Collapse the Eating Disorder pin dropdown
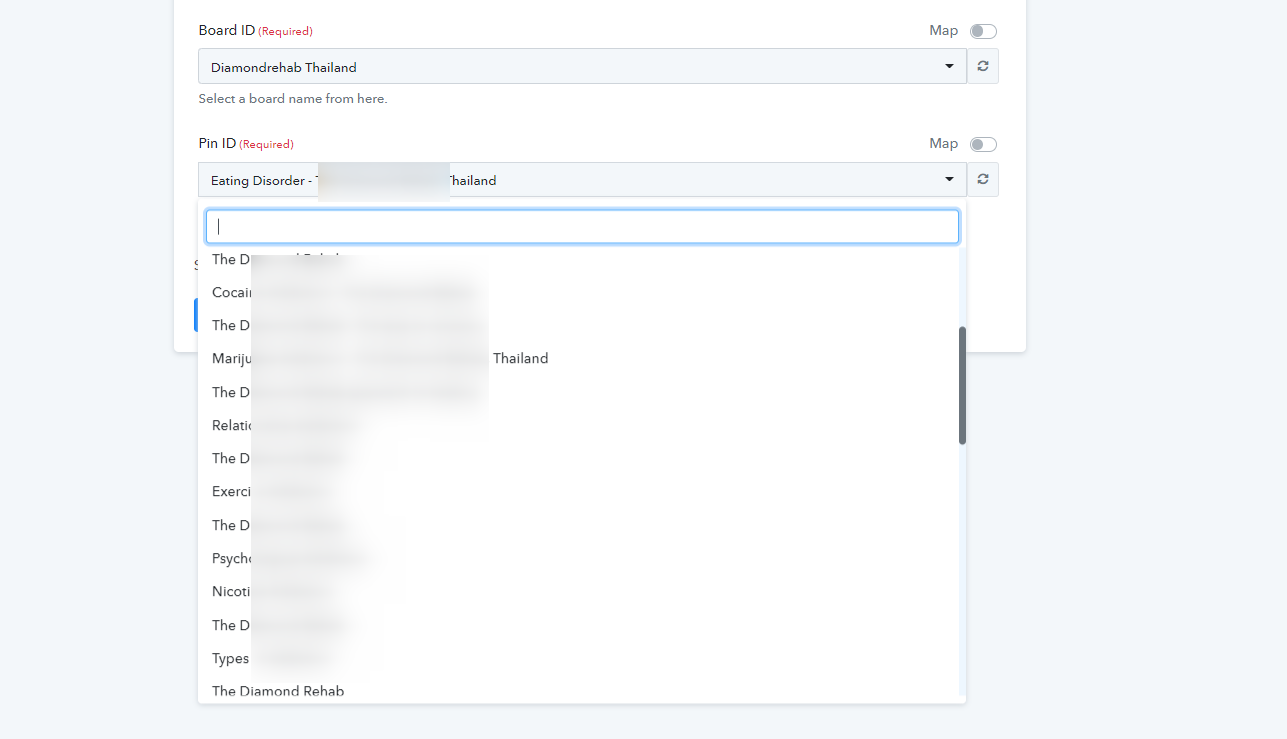 click(582, 179)
